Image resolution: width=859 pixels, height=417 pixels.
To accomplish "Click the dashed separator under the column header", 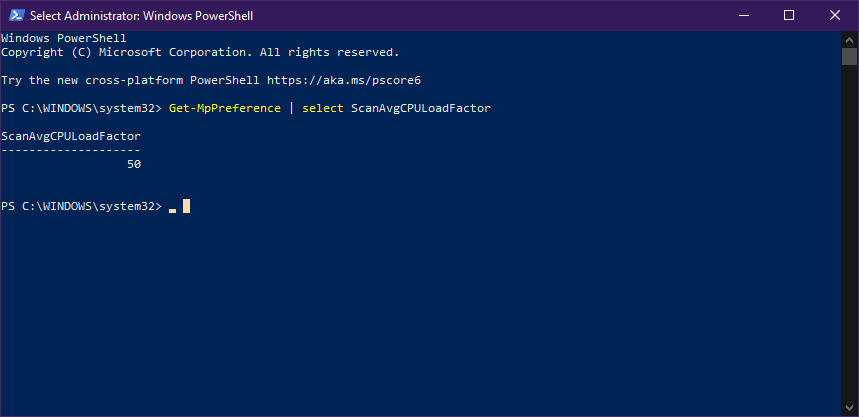I will (71, 150).
